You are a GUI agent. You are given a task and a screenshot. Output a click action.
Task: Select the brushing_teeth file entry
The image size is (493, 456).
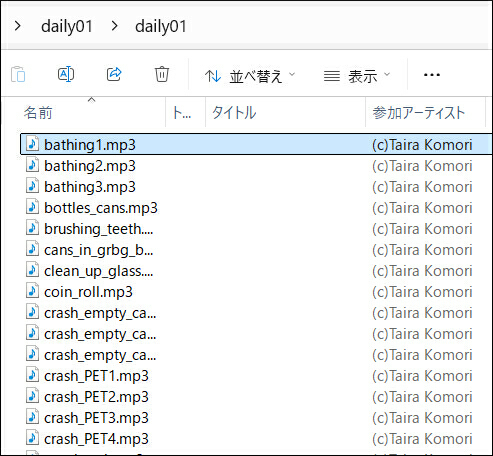click(256, 229)
